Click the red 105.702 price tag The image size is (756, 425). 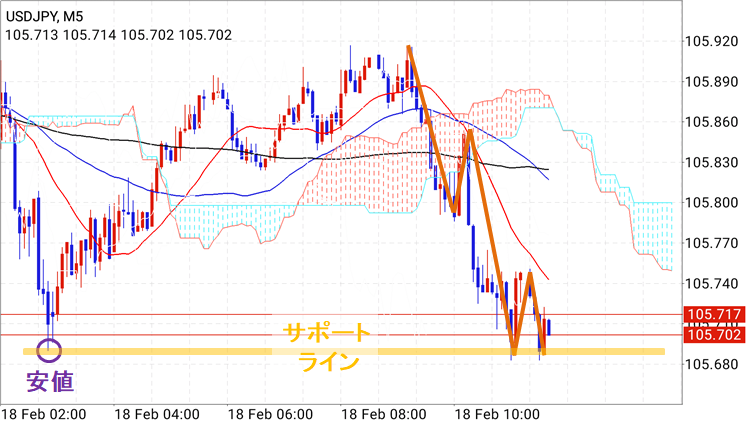[x=714, y=336]
